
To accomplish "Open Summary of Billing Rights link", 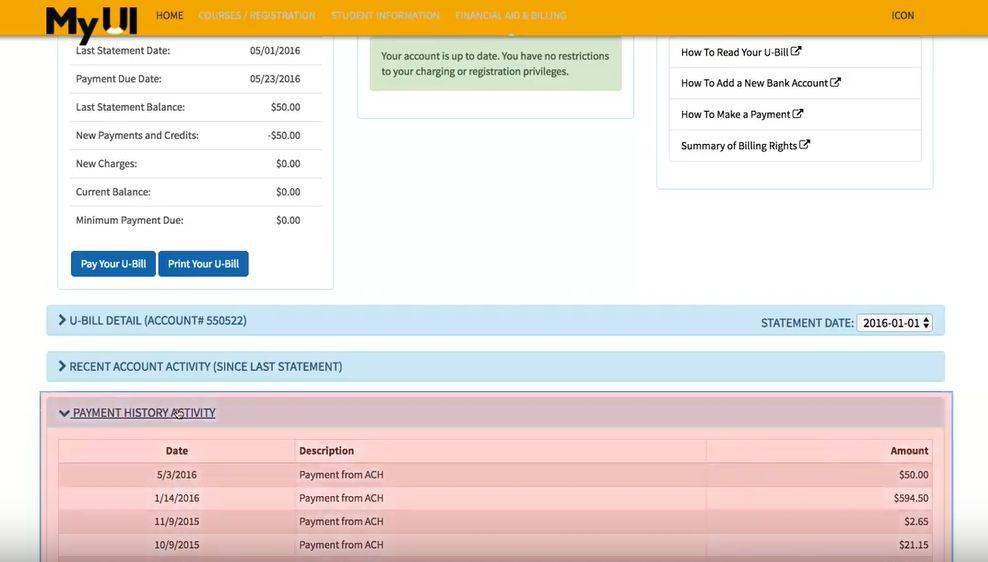I will click(738, 146).
